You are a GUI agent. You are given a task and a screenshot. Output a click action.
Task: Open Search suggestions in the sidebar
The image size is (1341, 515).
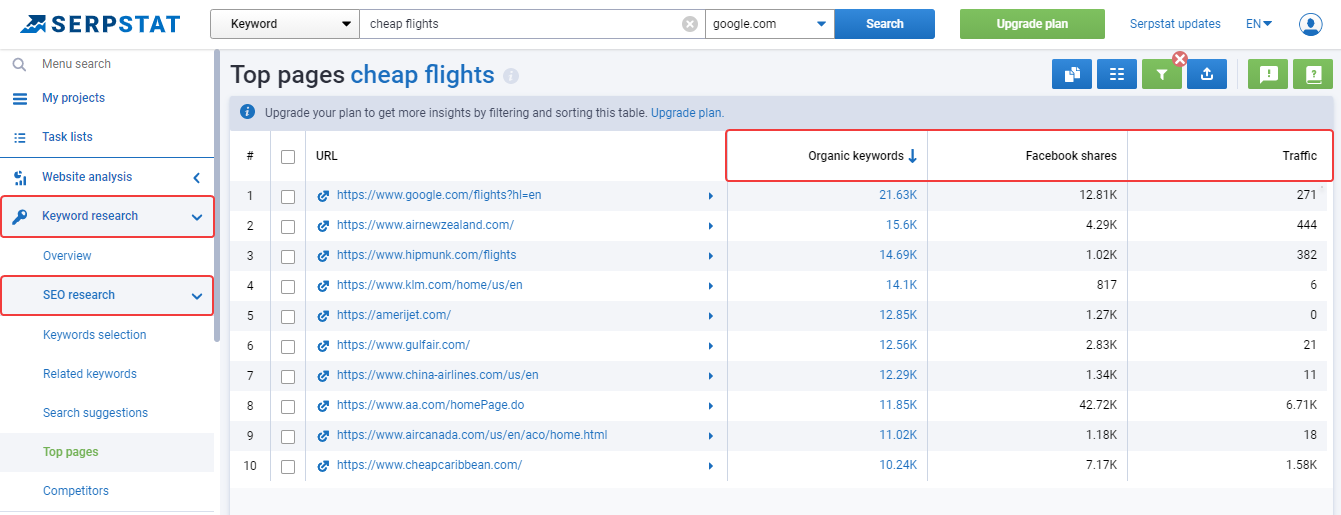pyautogui.click(x=95, y=413)
